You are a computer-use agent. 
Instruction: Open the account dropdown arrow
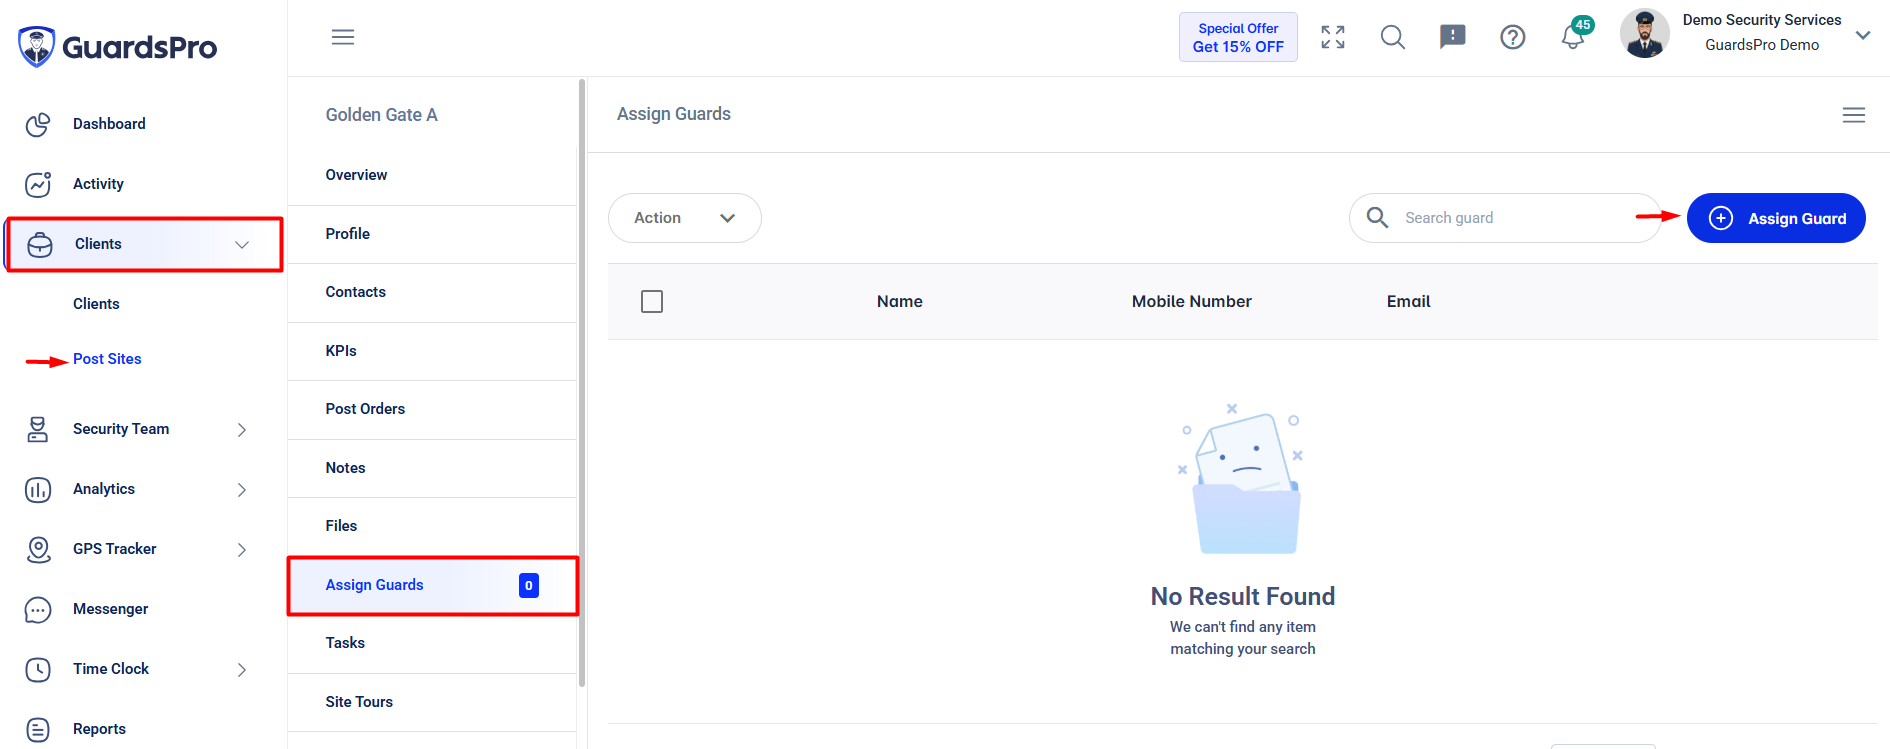coord(1863,35)
